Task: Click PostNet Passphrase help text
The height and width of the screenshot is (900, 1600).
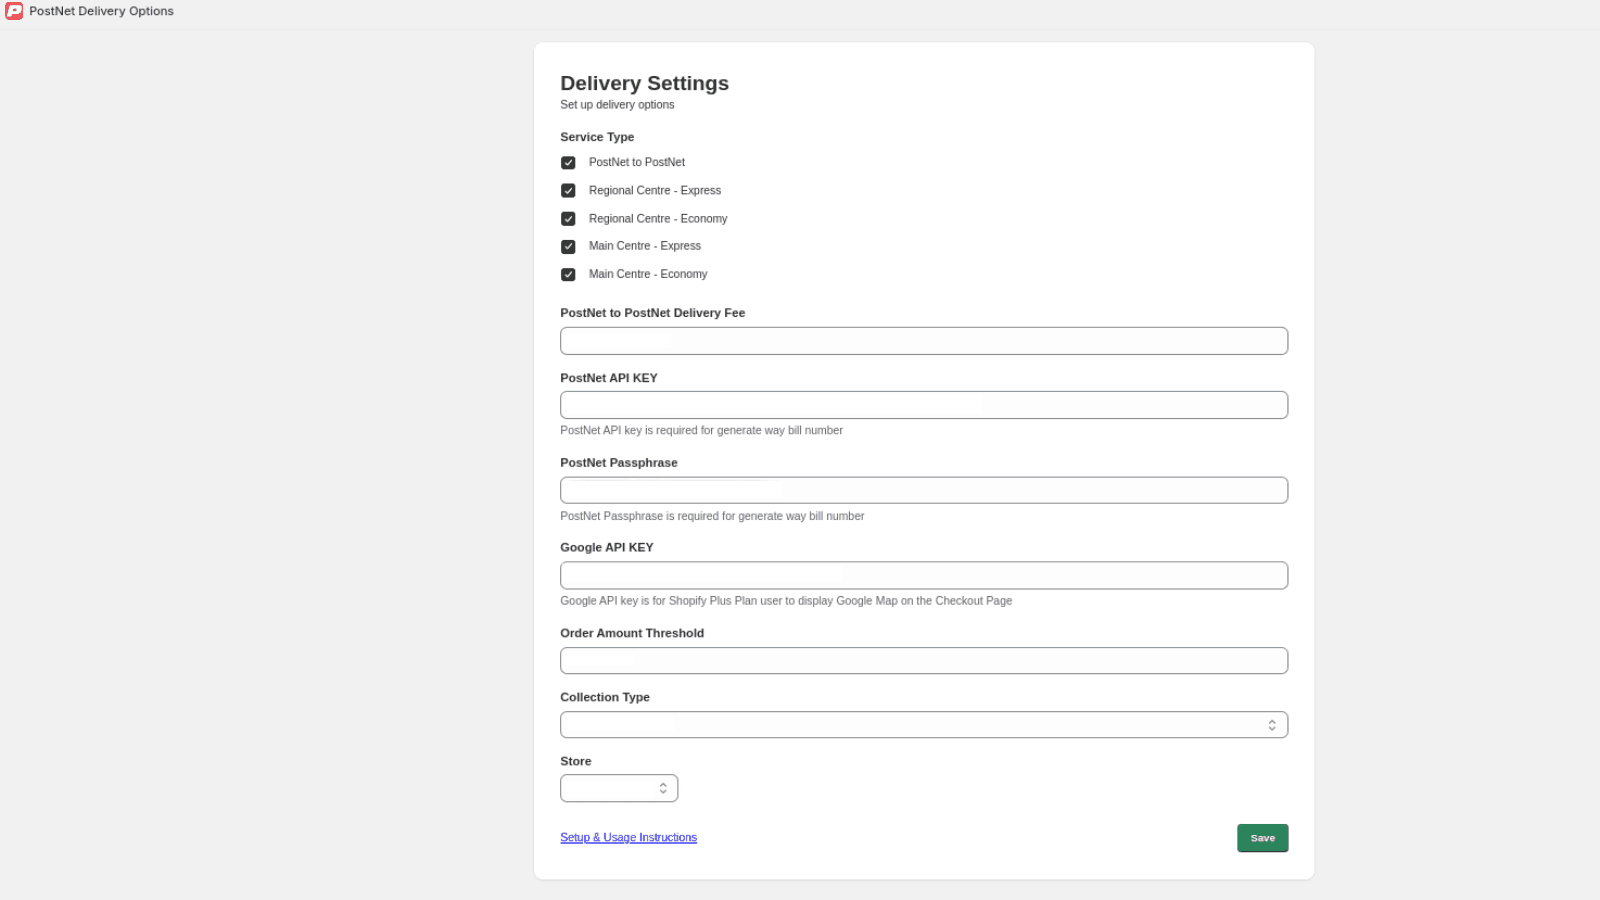Action: tap(712, 516)
